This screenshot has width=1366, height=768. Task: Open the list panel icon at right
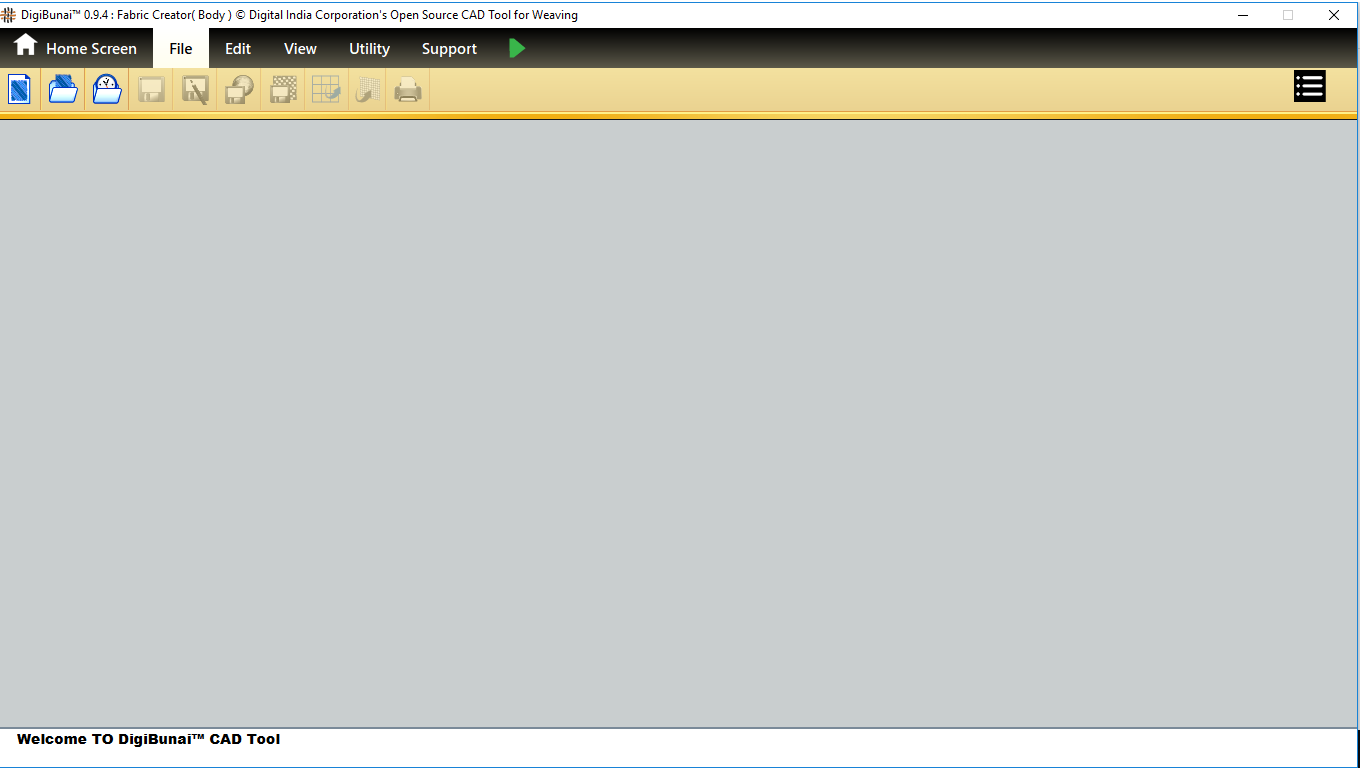point(1309,87)
